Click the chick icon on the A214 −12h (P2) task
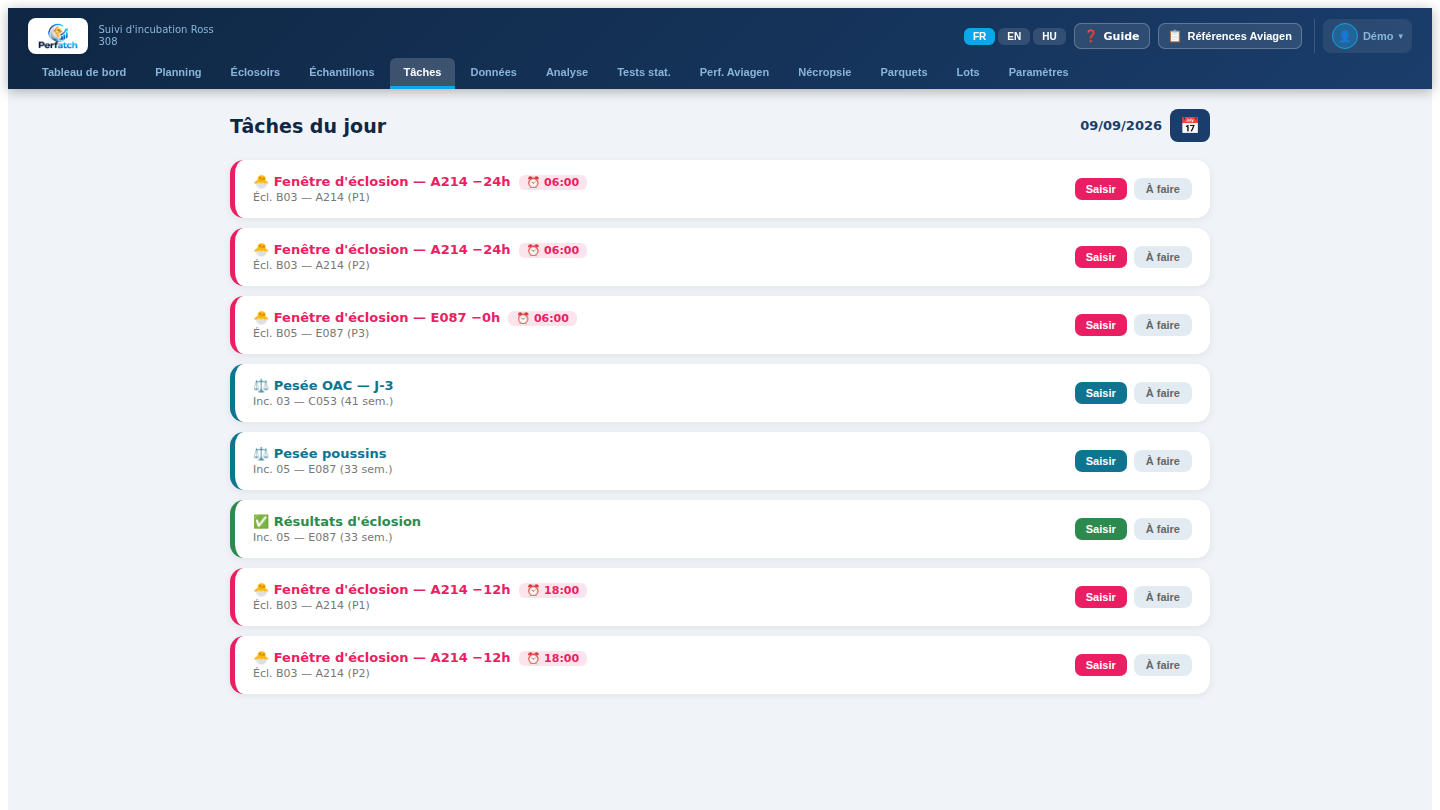Screen dimensions: 1440x810 click(261, 658)
